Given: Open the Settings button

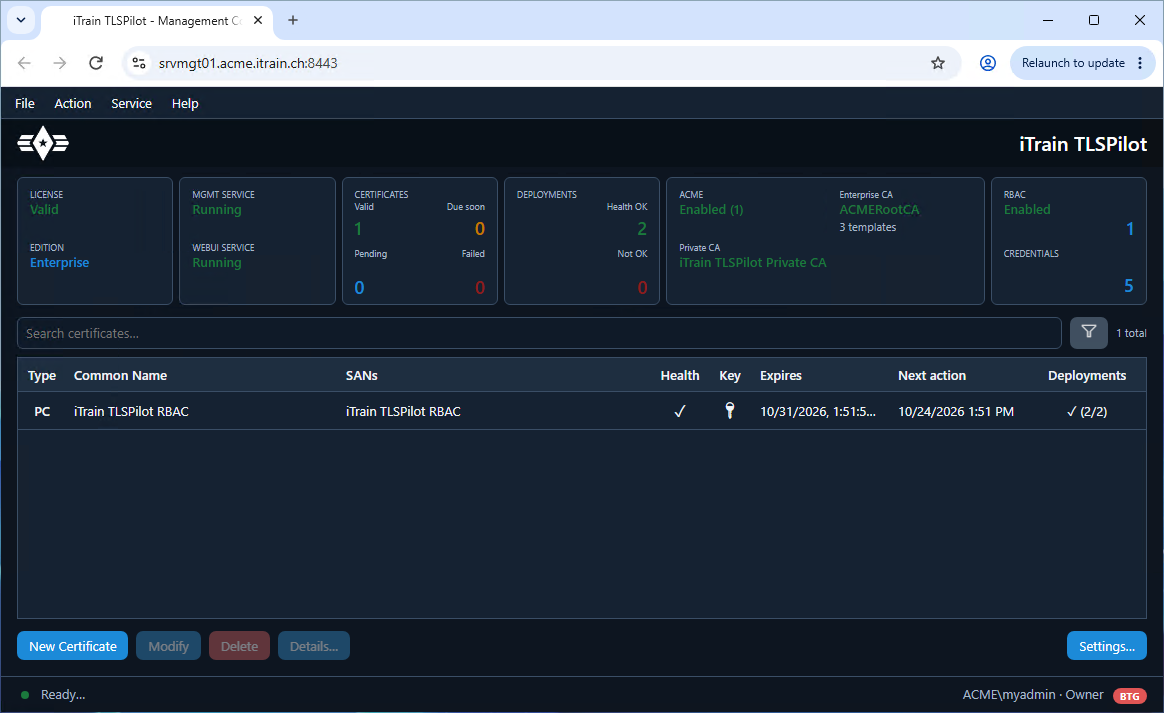Looking at the screenshot, I should tap(1106, 646).
